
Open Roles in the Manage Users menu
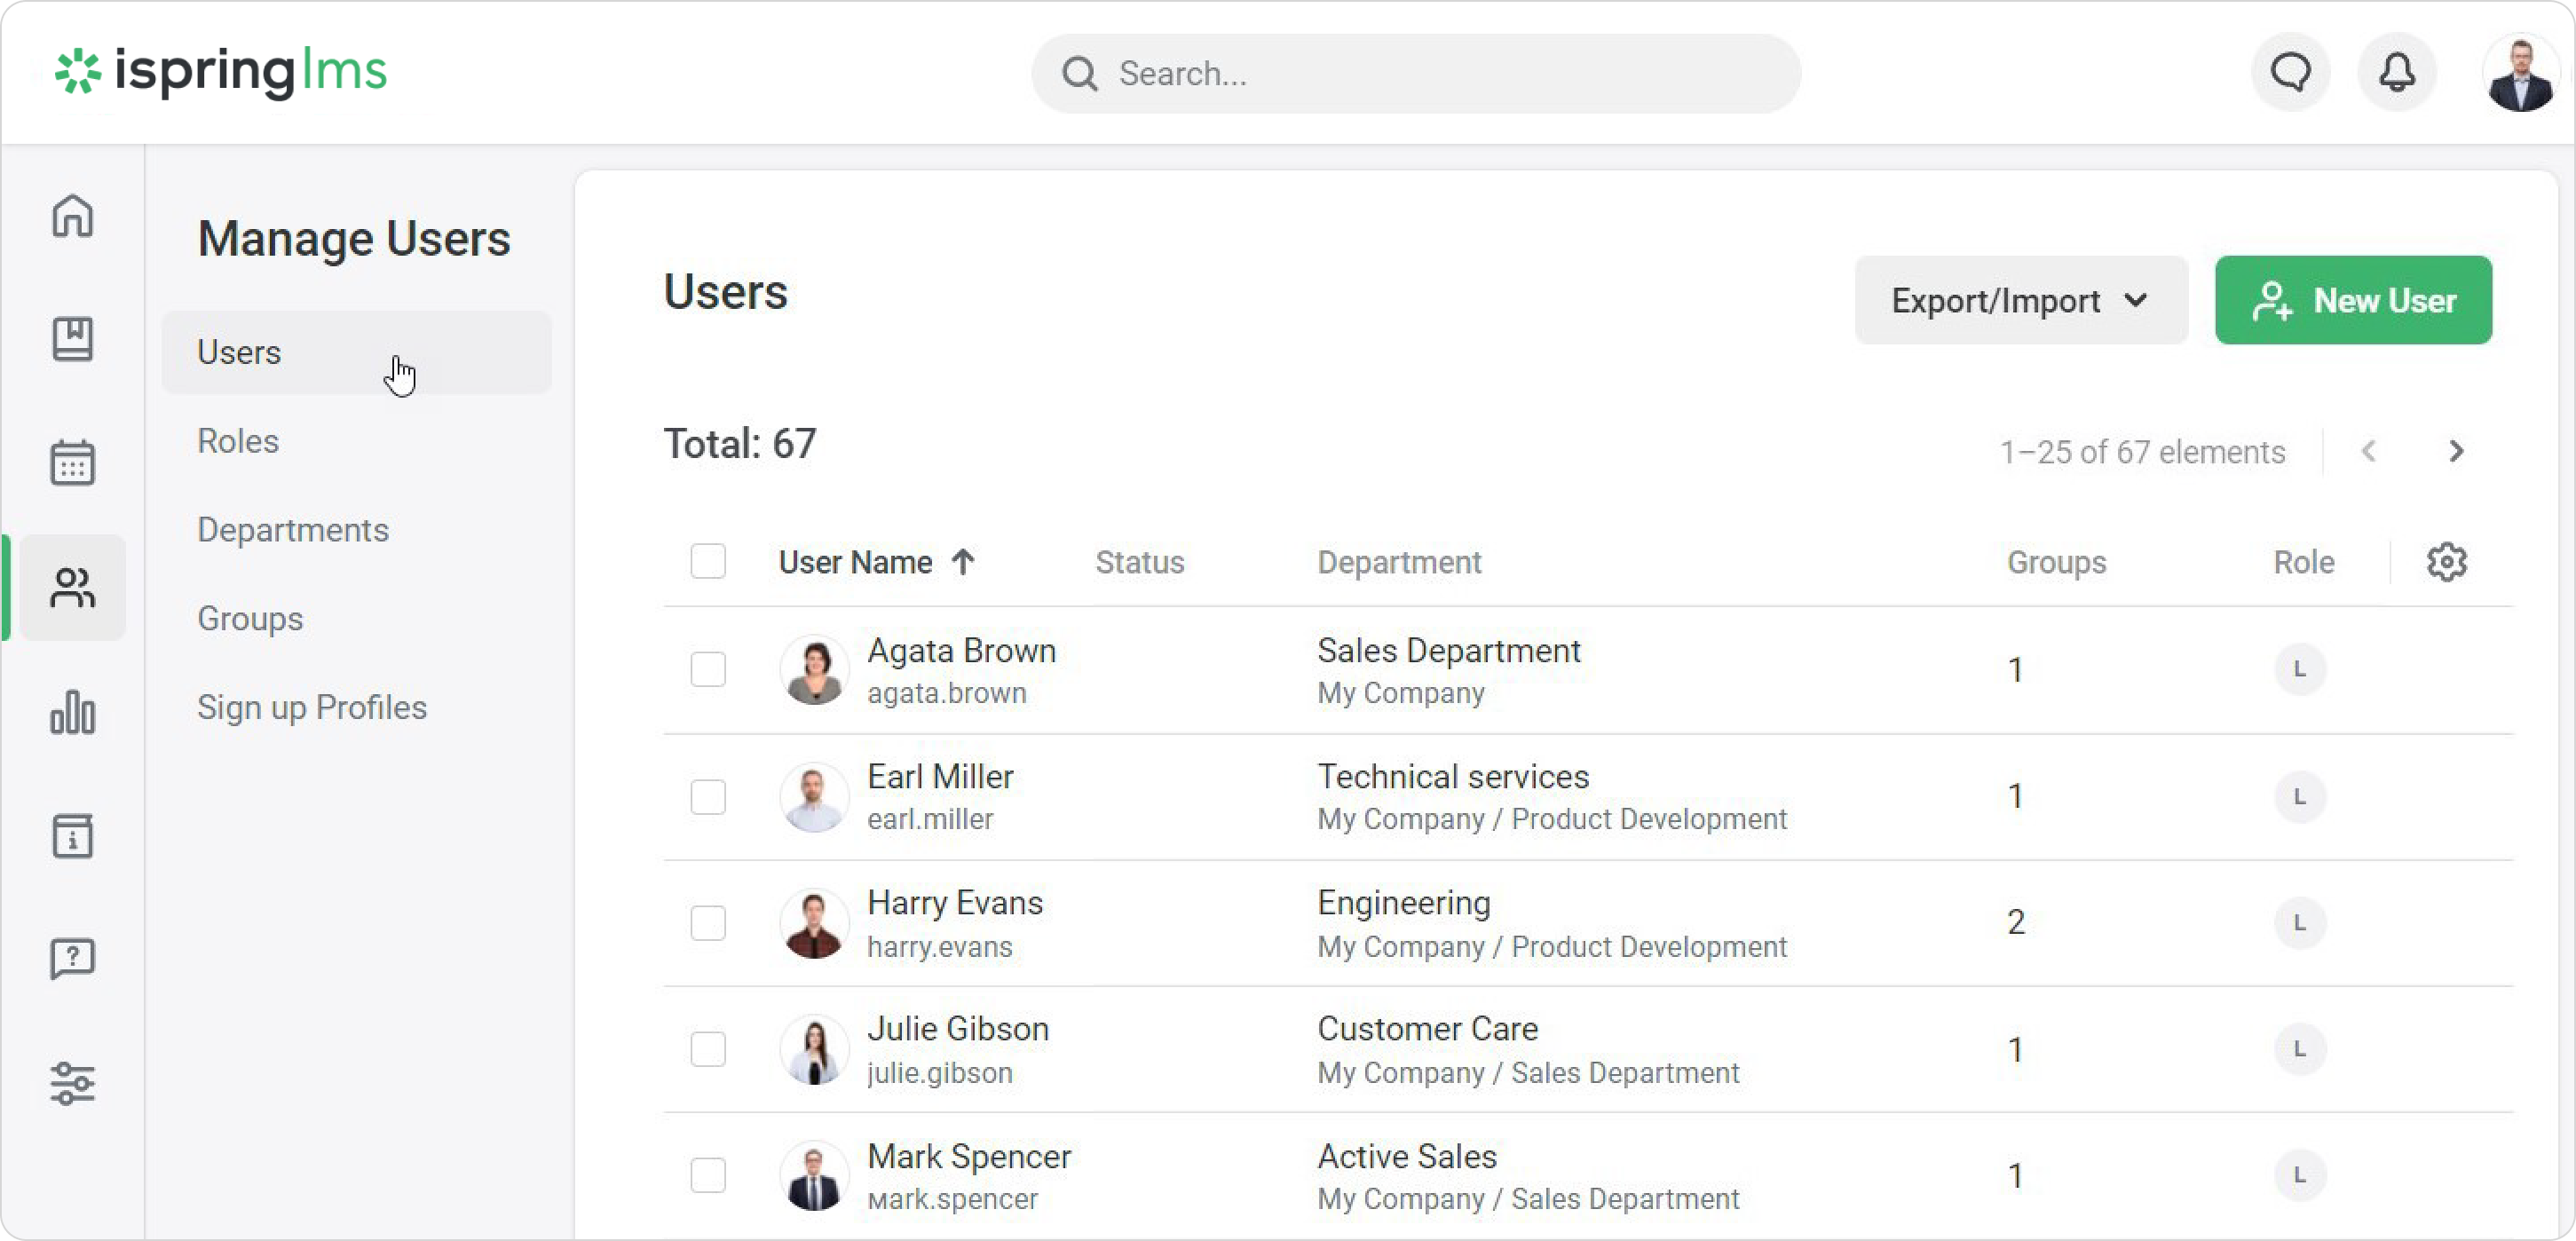click(x=238, y=441)
